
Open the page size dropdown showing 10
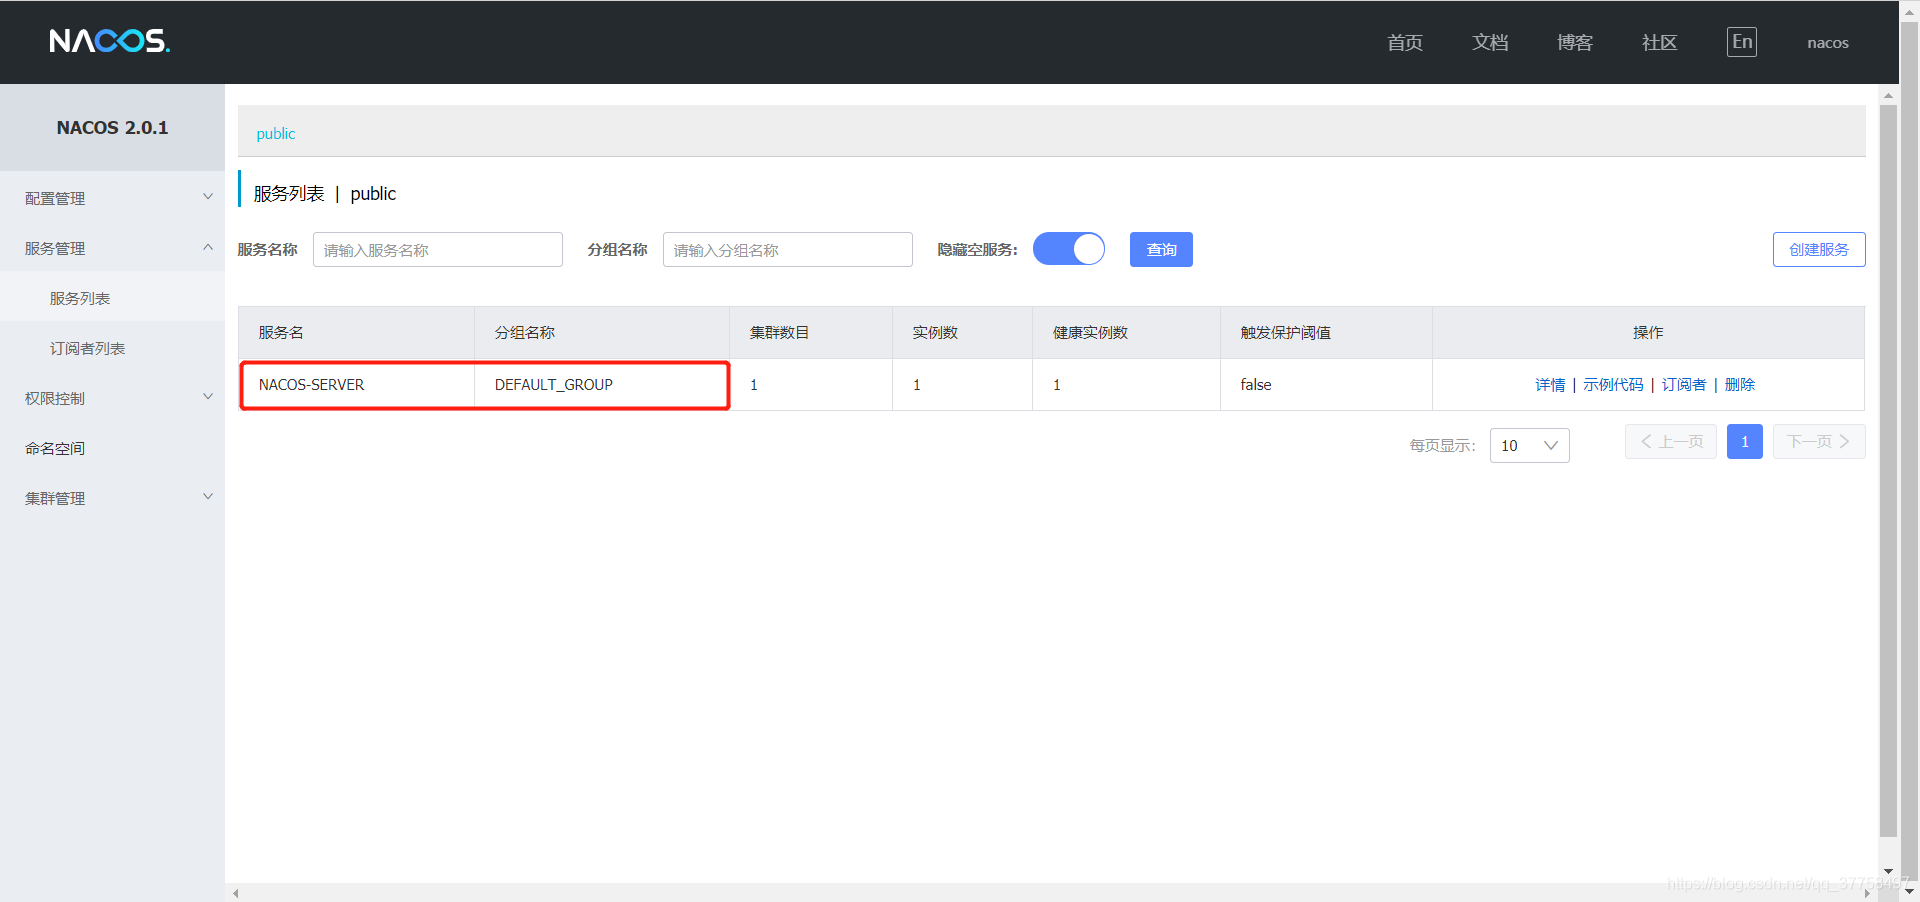pos(1529,445)
